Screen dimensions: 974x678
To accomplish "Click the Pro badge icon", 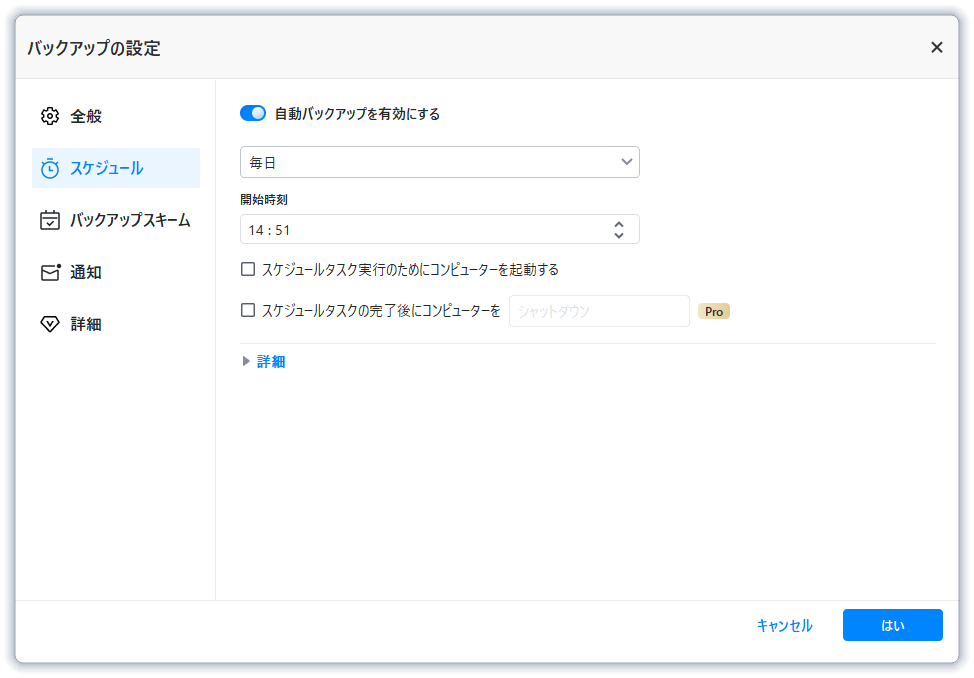I will coord(714,311).
